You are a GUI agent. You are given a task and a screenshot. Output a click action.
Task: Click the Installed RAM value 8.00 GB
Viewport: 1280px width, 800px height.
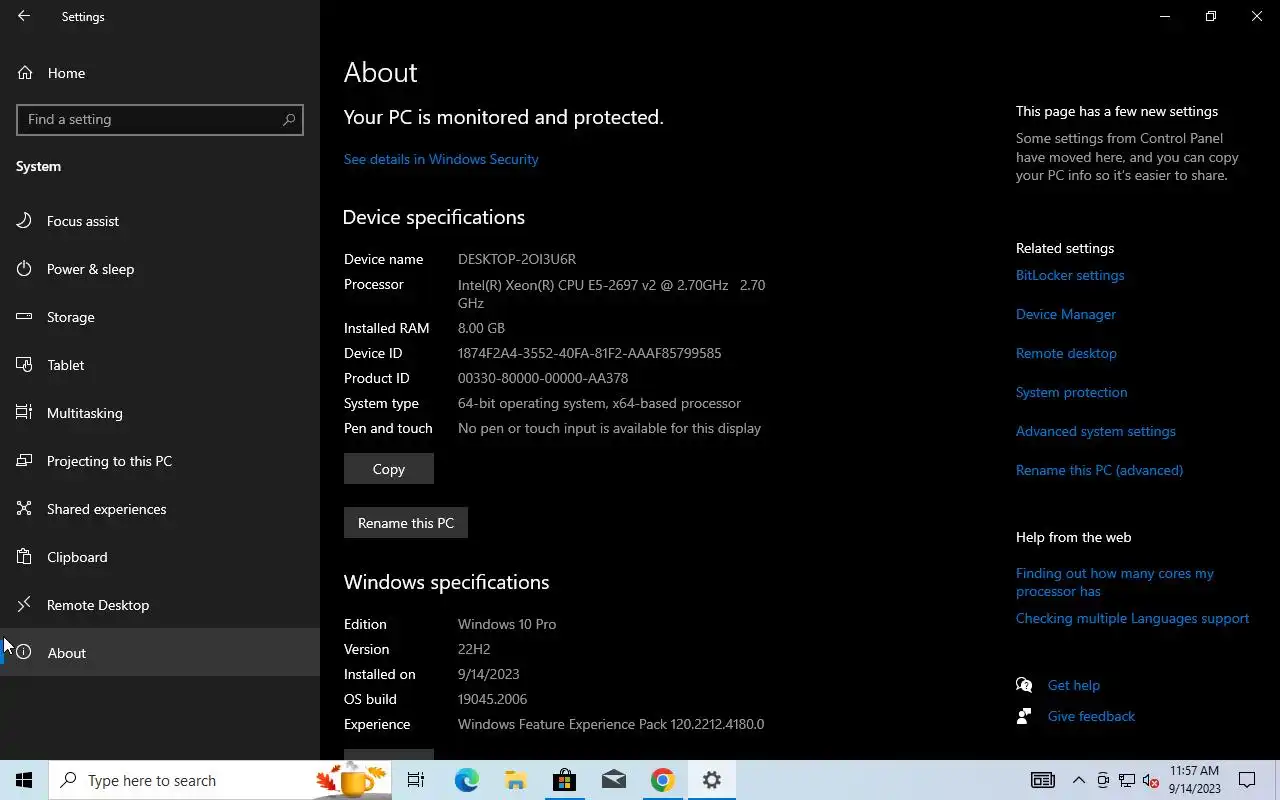(x=481, y=328)
